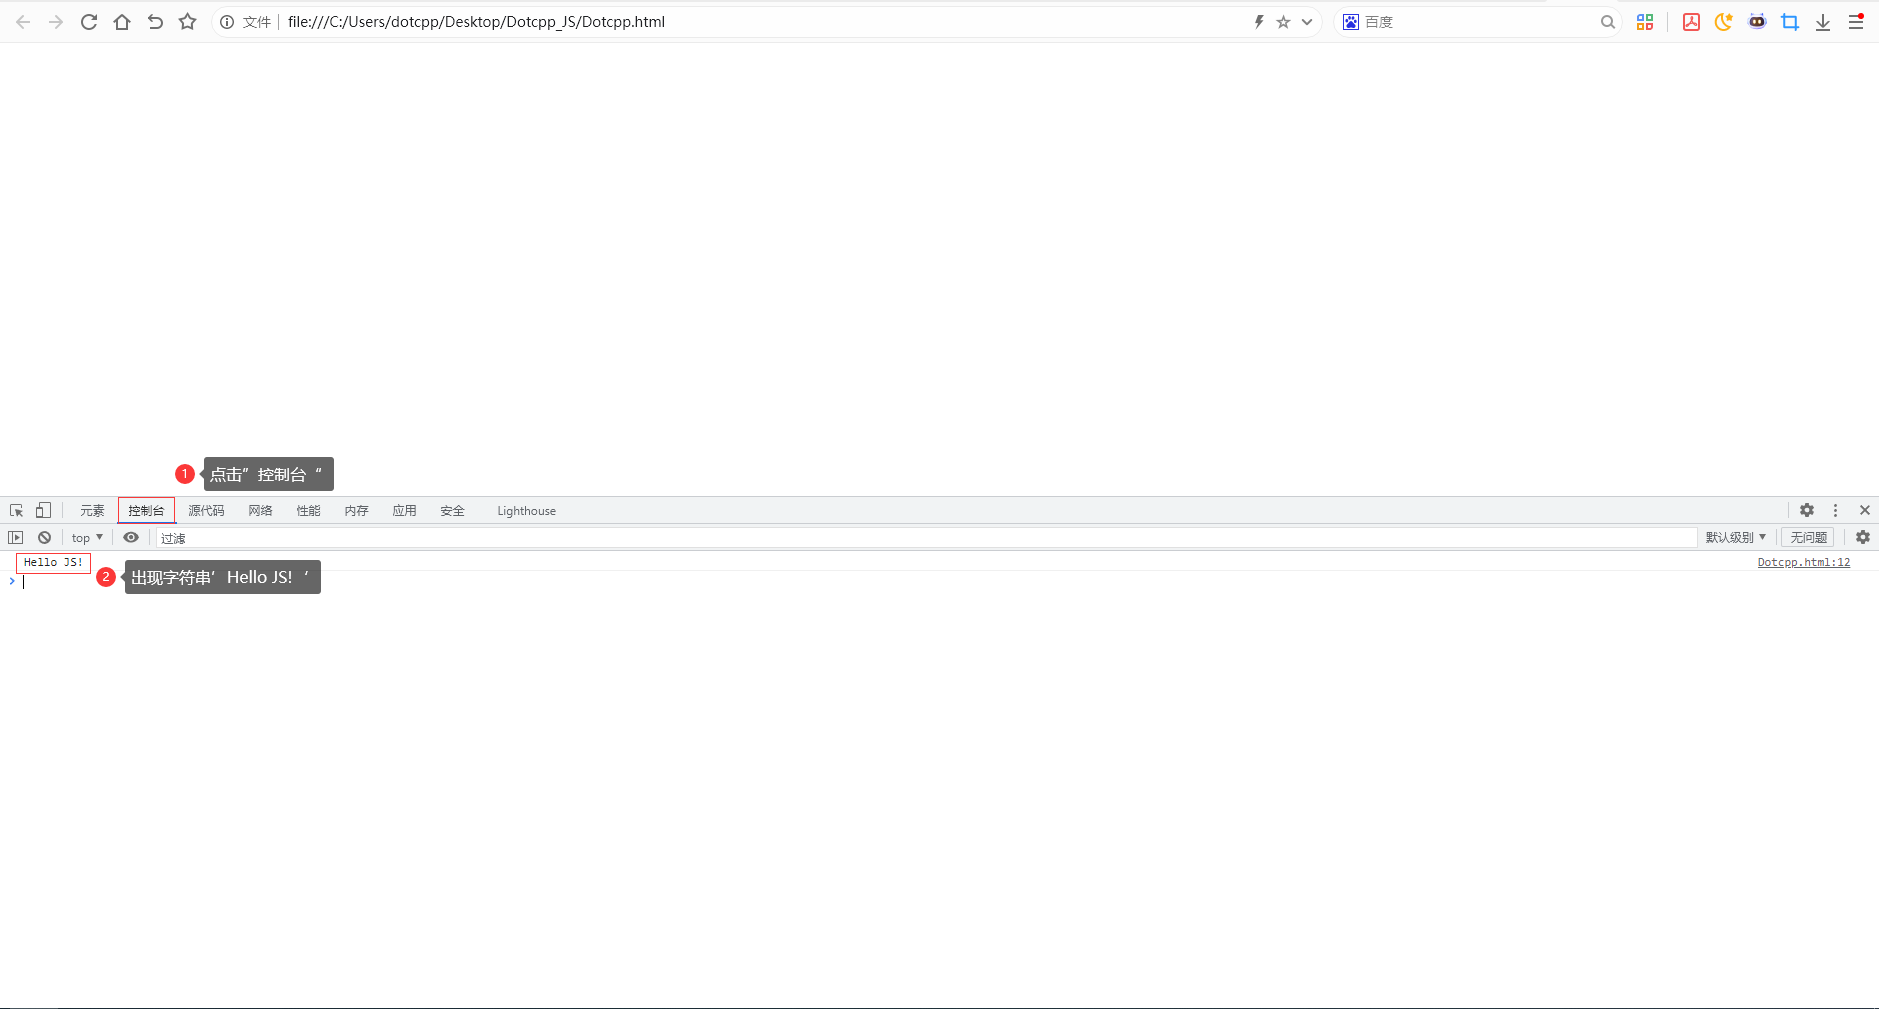This screenshot has height=1009, width=1879.
Task: Open the console sidebar panel icon
Action: coord(16,537)
